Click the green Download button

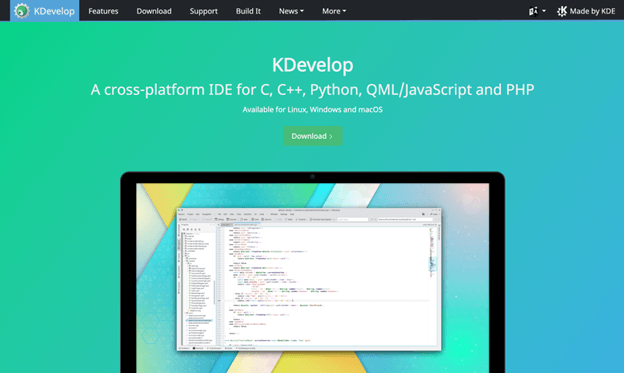pos(312,136)
